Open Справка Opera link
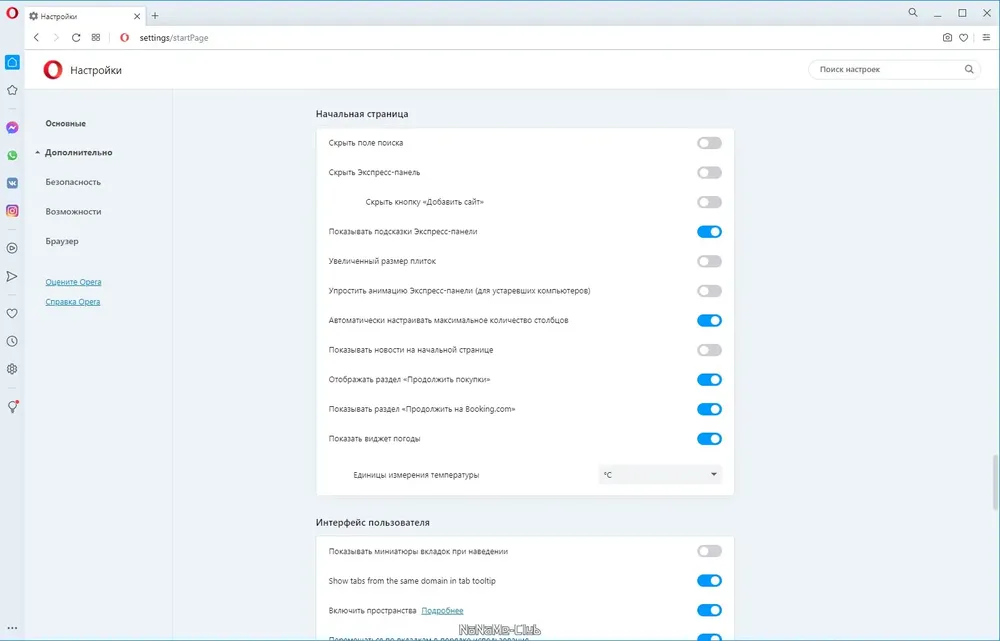1000x641 pixels. (x=73, y=302)
